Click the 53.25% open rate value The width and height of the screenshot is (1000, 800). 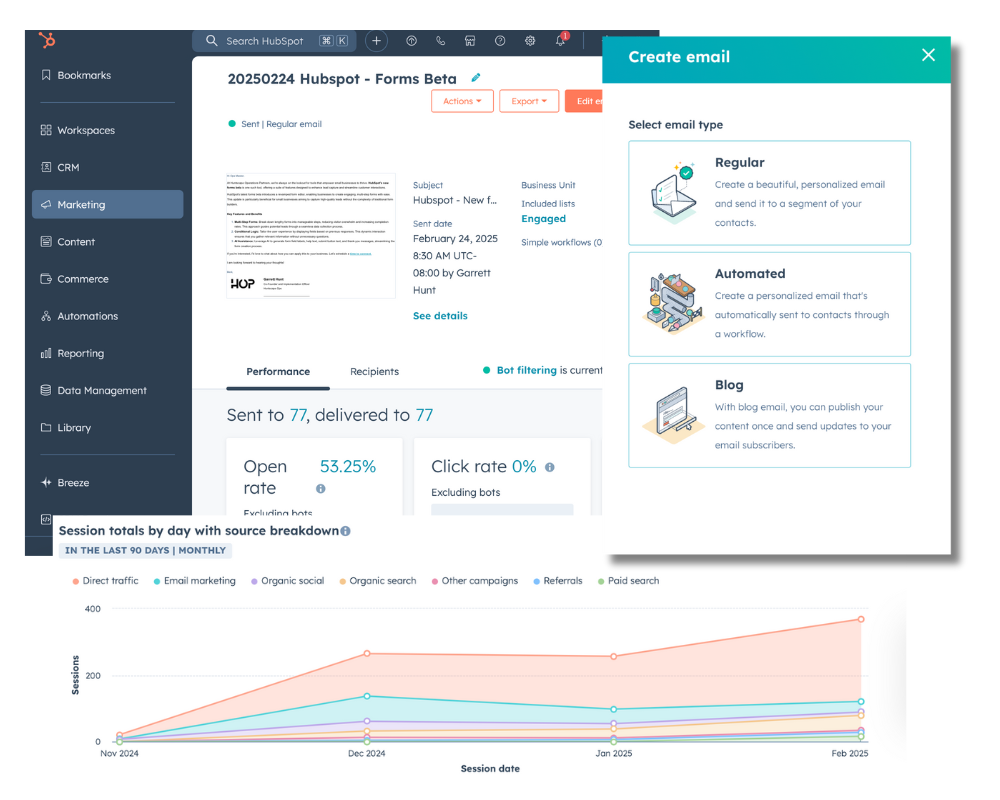click(x=348, y=466)
